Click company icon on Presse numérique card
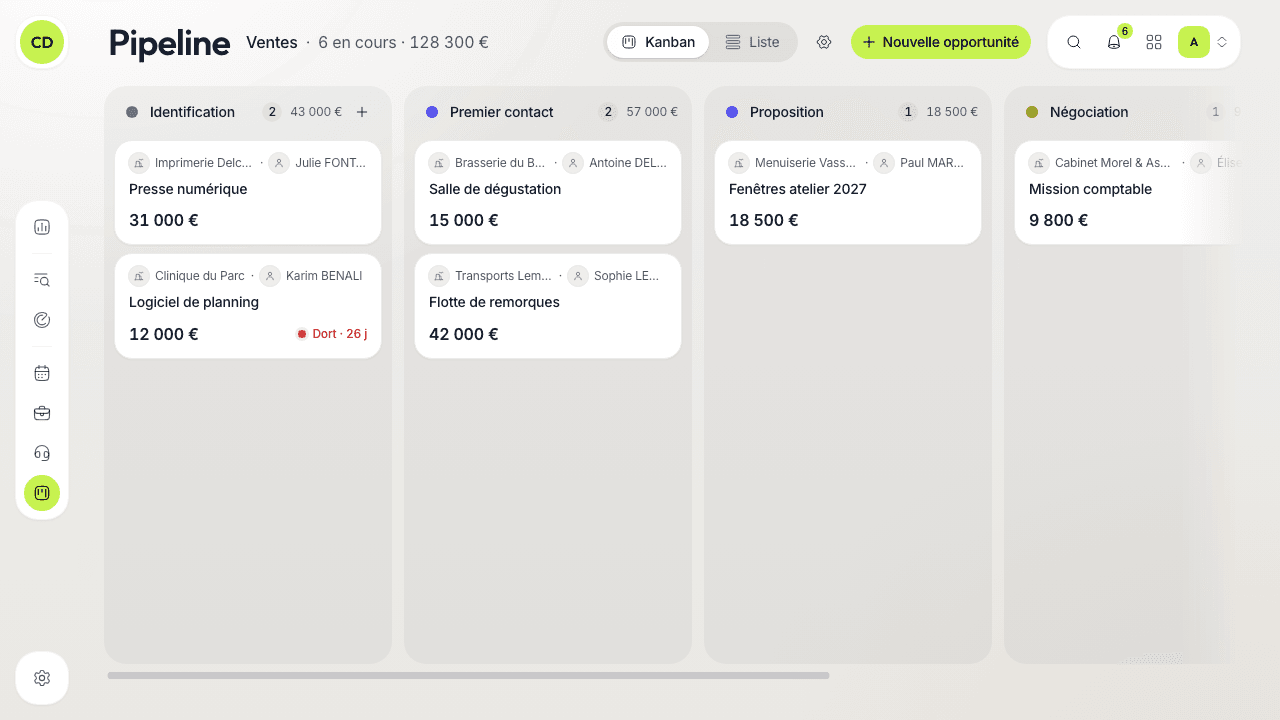 click(x=139, y=163)
